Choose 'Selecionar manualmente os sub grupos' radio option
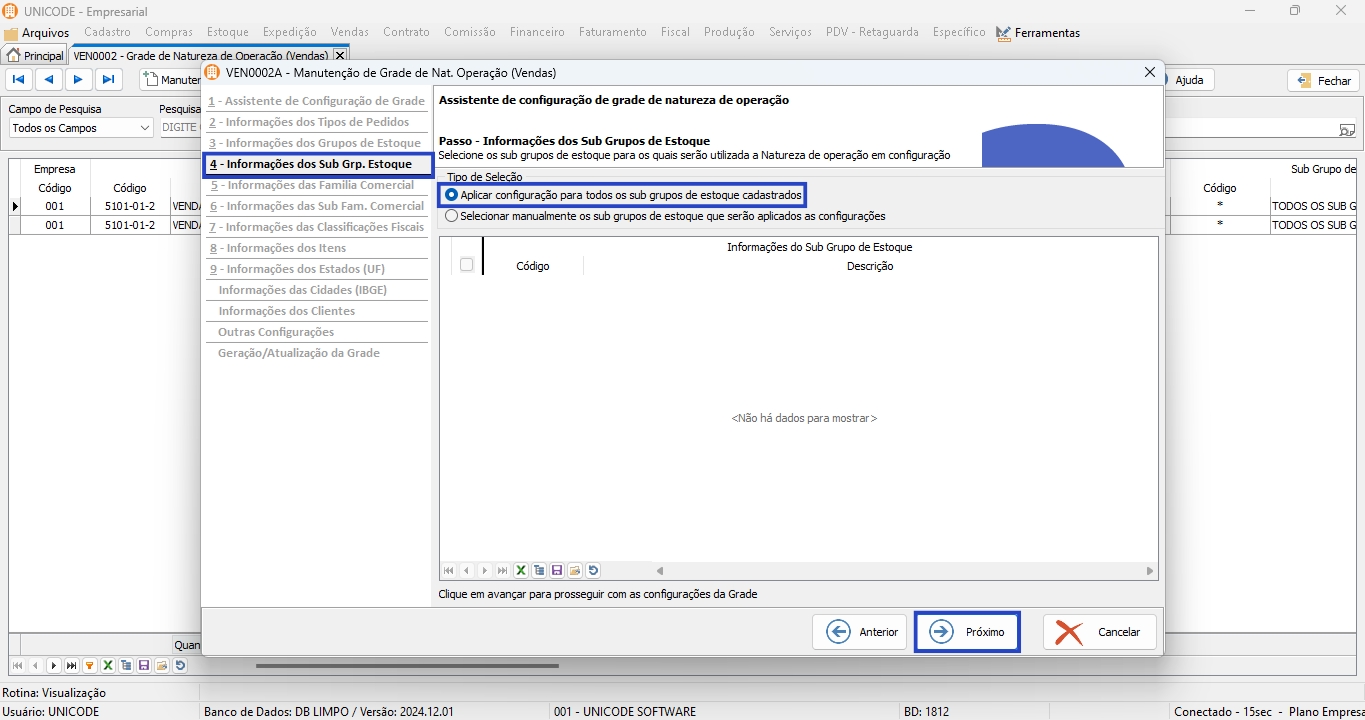The image size is (1365, 720). [452, 216]
